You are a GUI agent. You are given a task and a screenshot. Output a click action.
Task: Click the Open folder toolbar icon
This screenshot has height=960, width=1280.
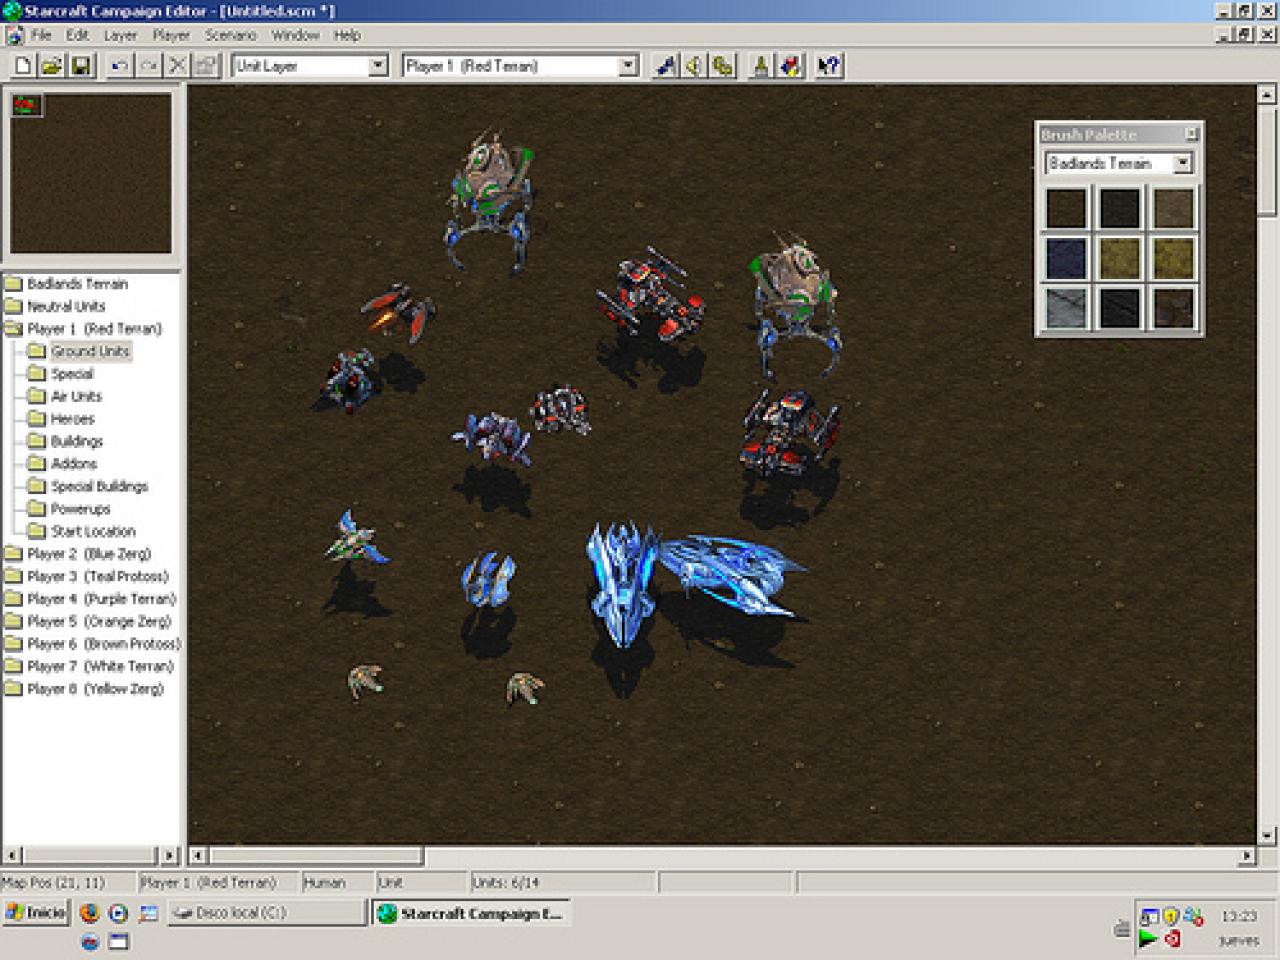point(52,66)
